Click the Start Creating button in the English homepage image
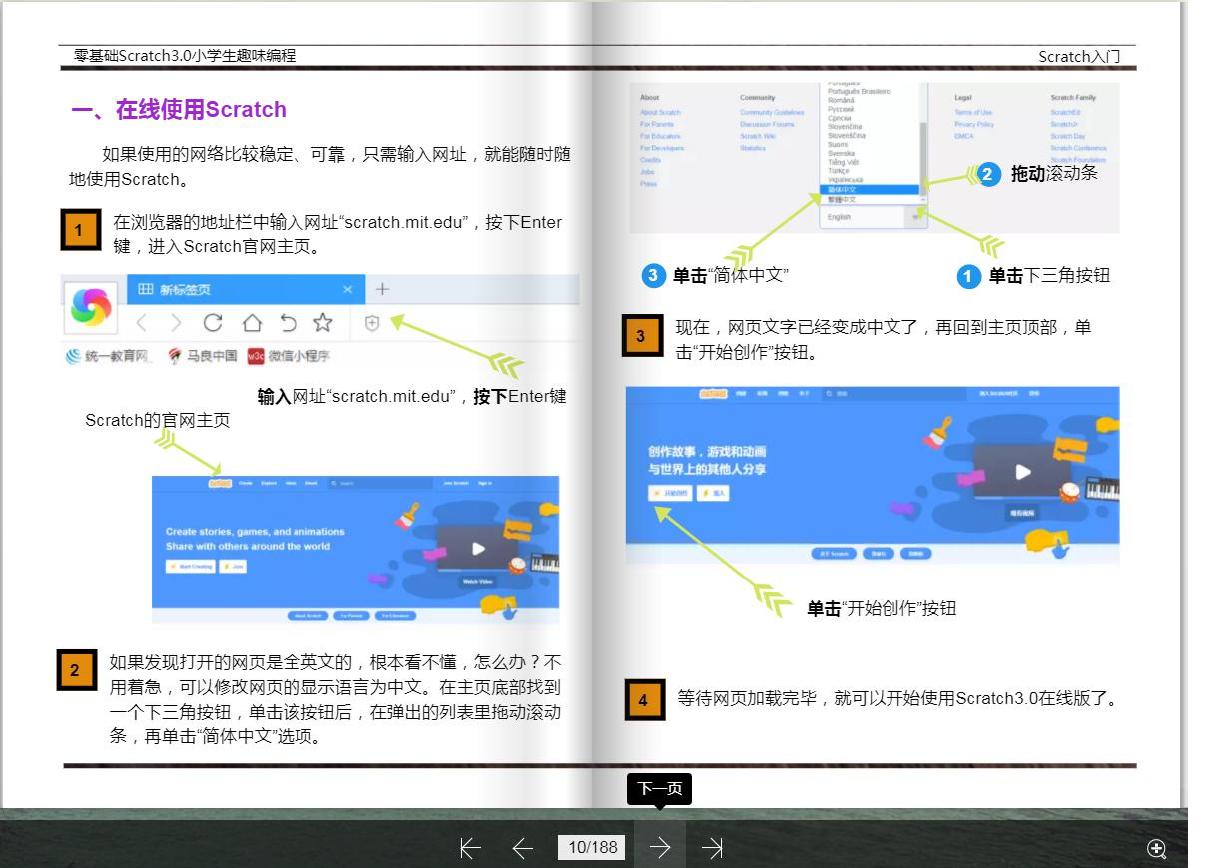 [190, 566]
